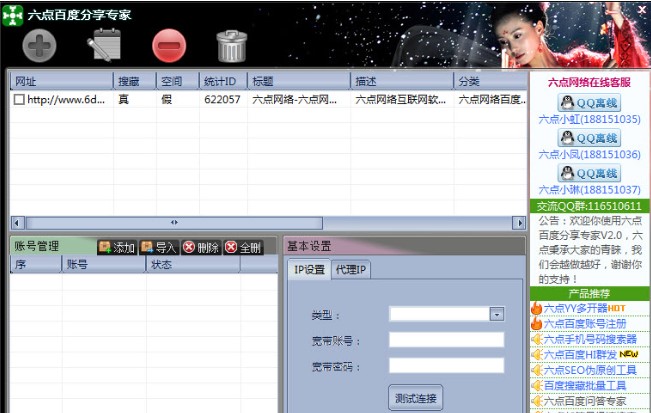Focus the 宽带账号 input field
The height and width of the screenshot is (413, 651).
[x=446, y=340]
